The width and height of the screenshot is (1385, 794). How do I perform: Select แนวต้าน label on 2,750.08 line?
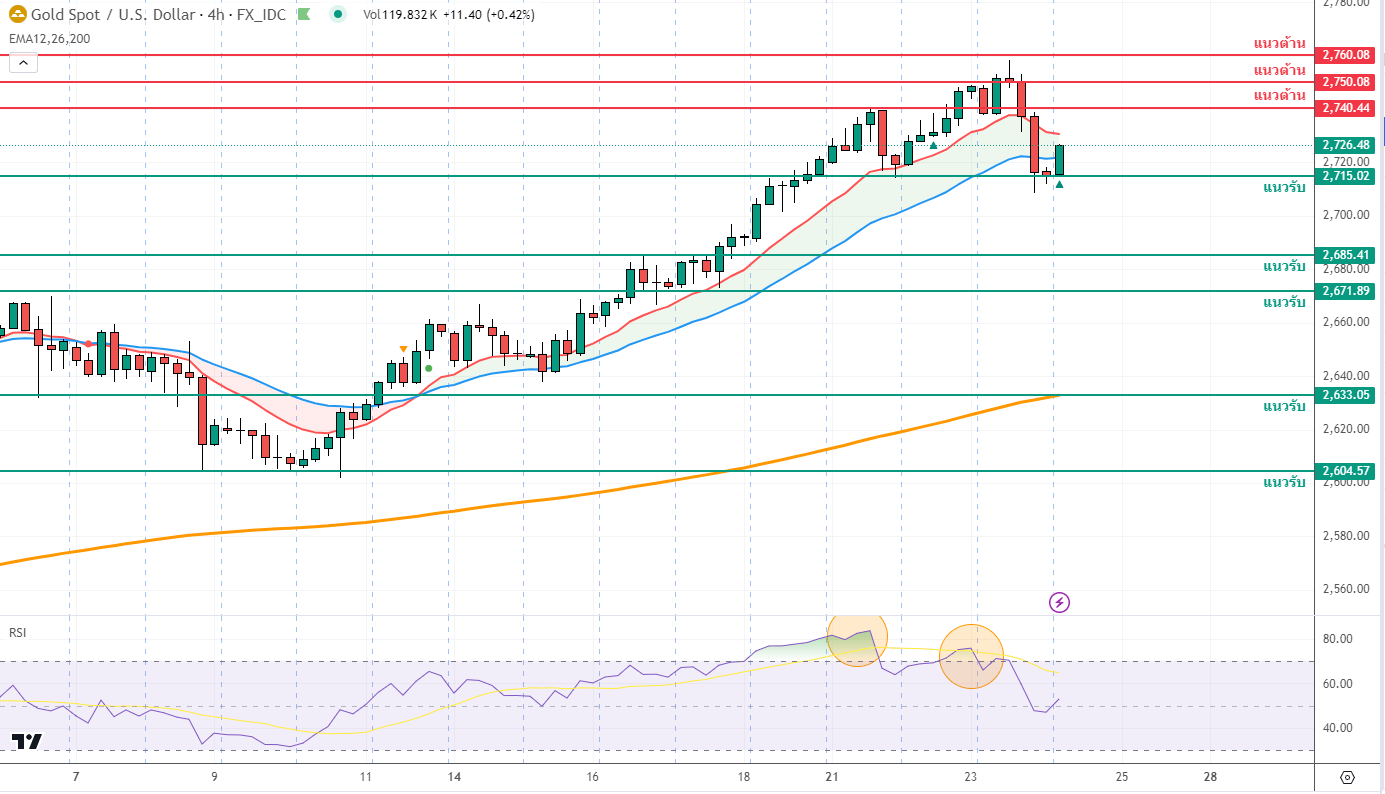1279,69
